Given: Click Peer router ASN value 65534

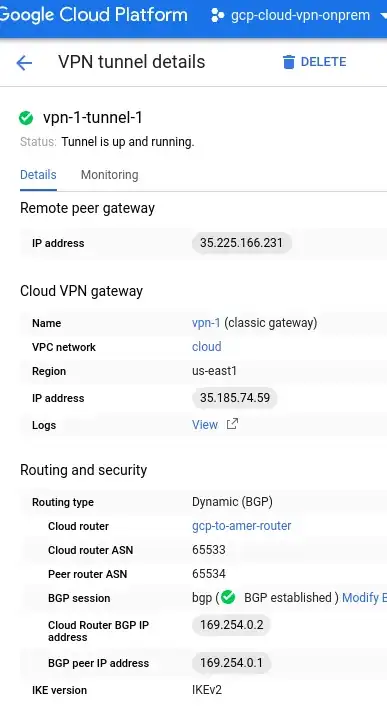Looking at the screenshot, I should [x=209, y=574].
